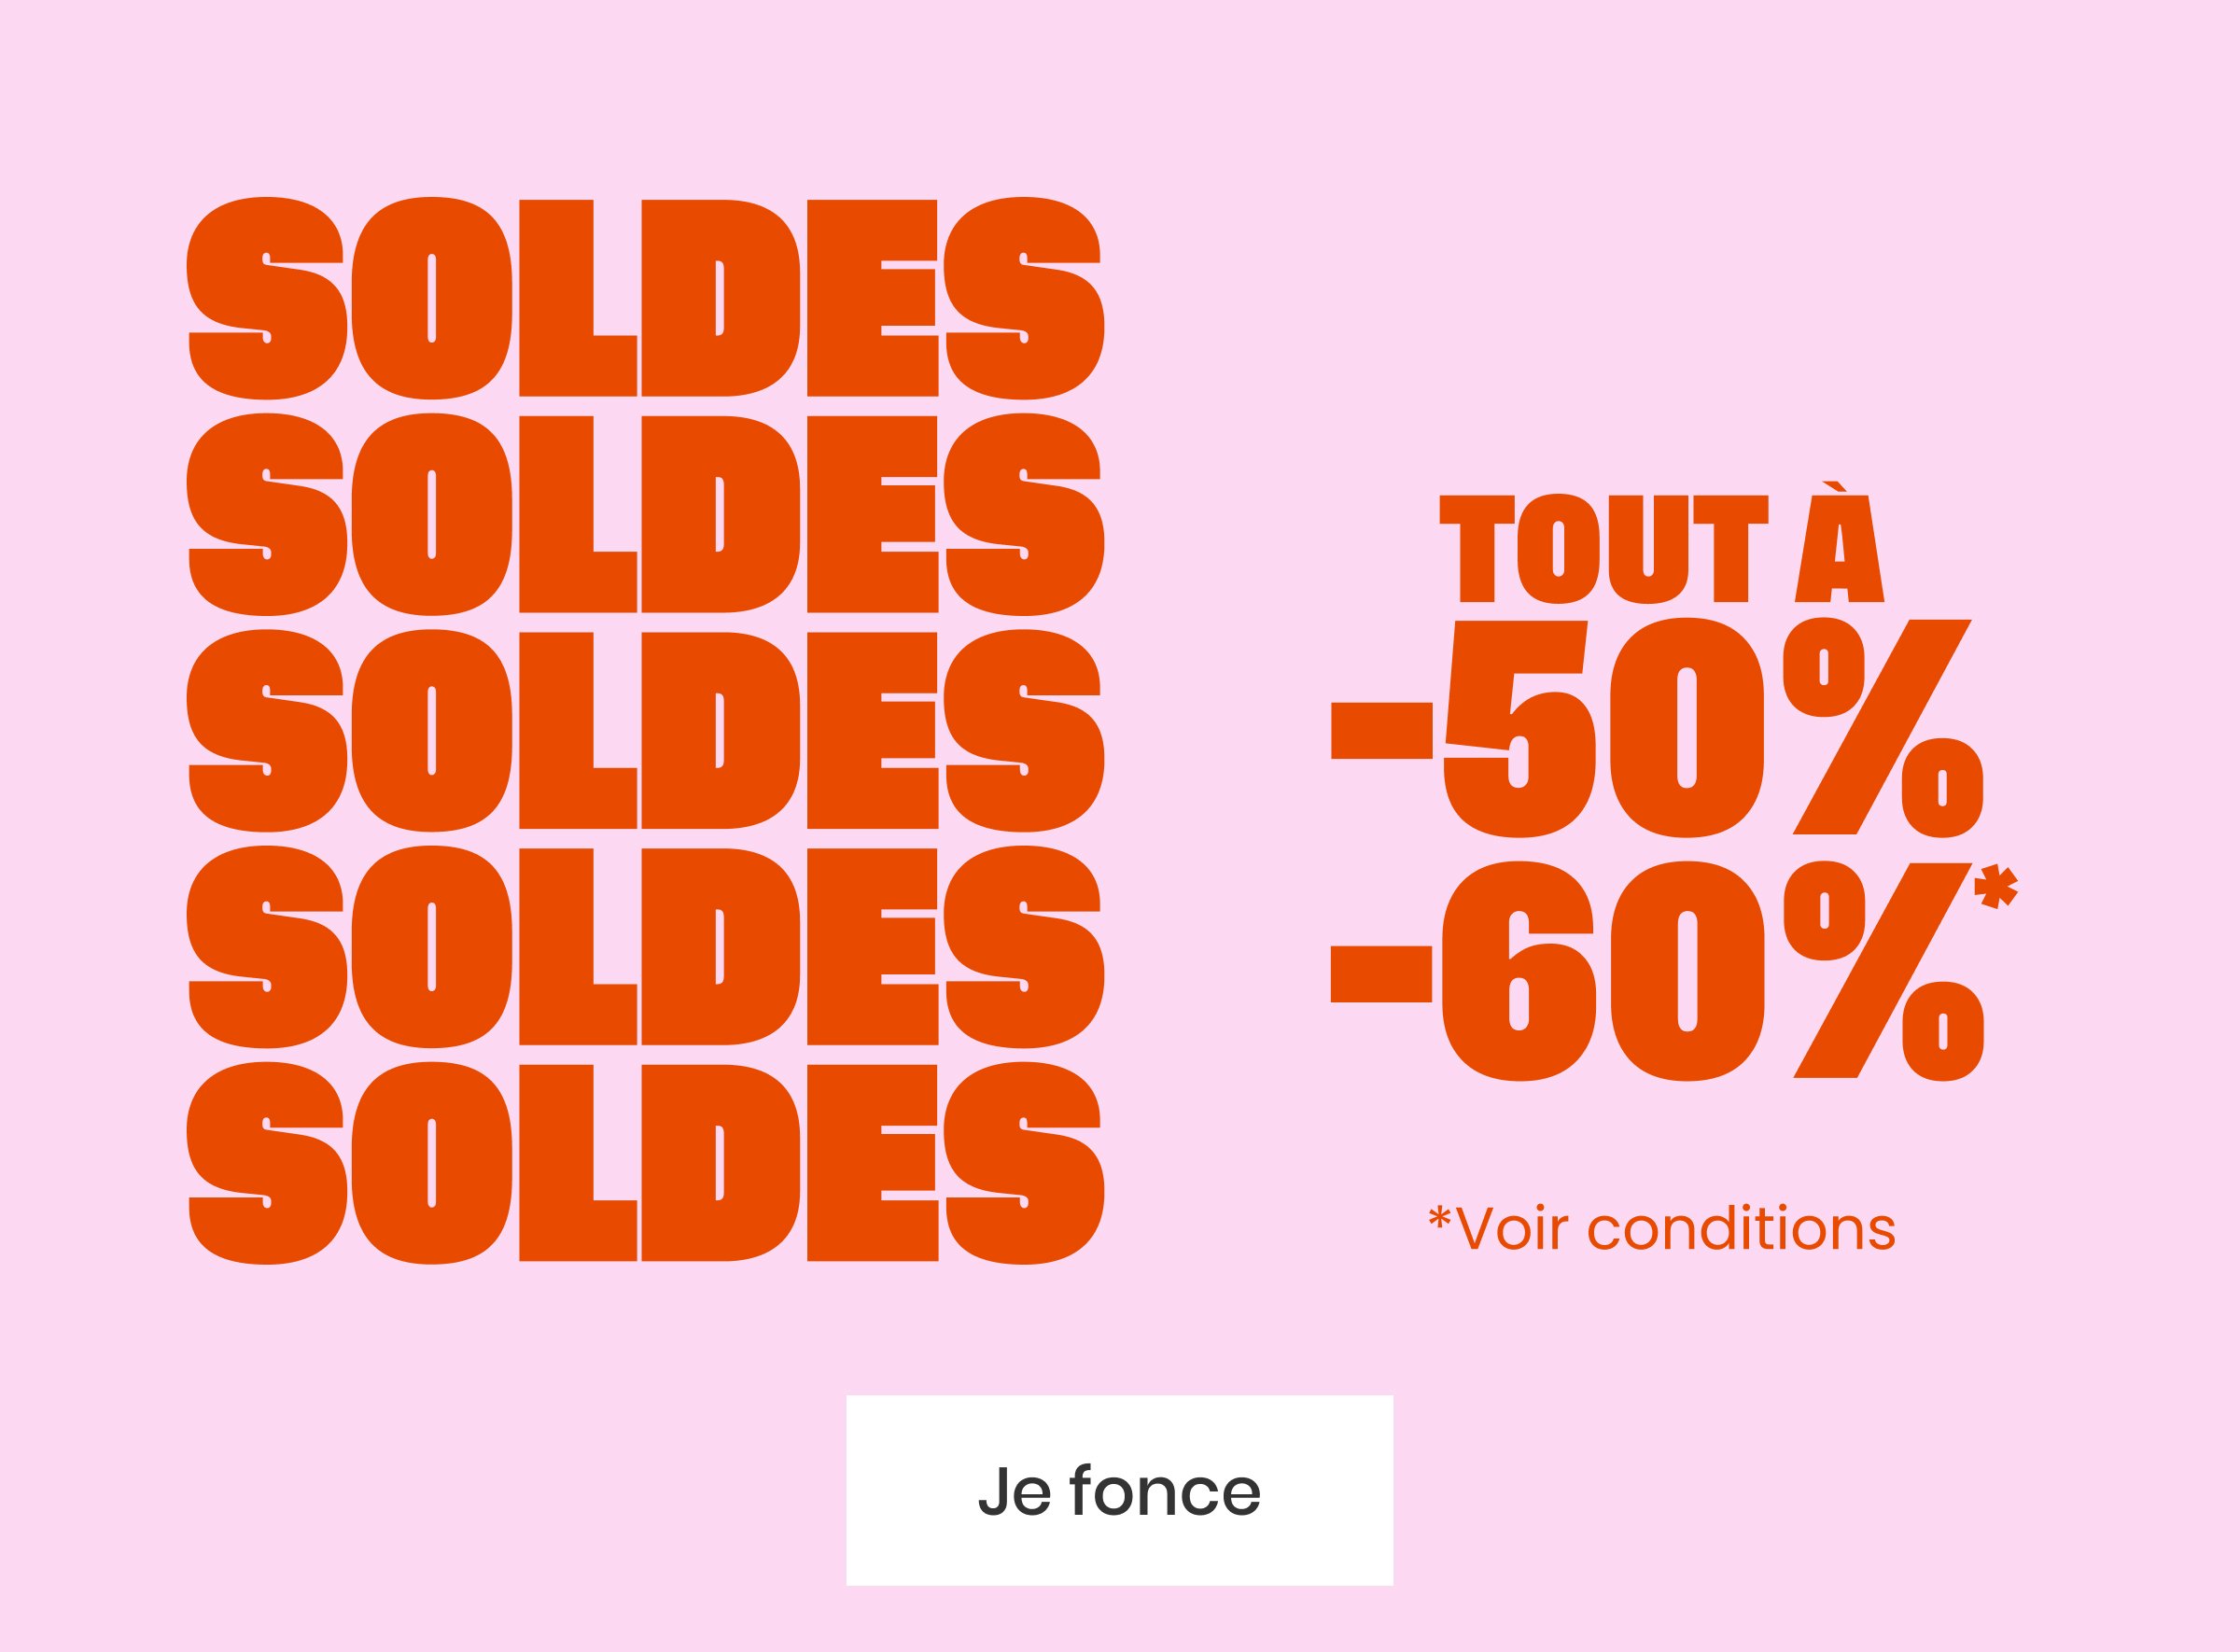Select the fourth SOLDES row from top

645,946
